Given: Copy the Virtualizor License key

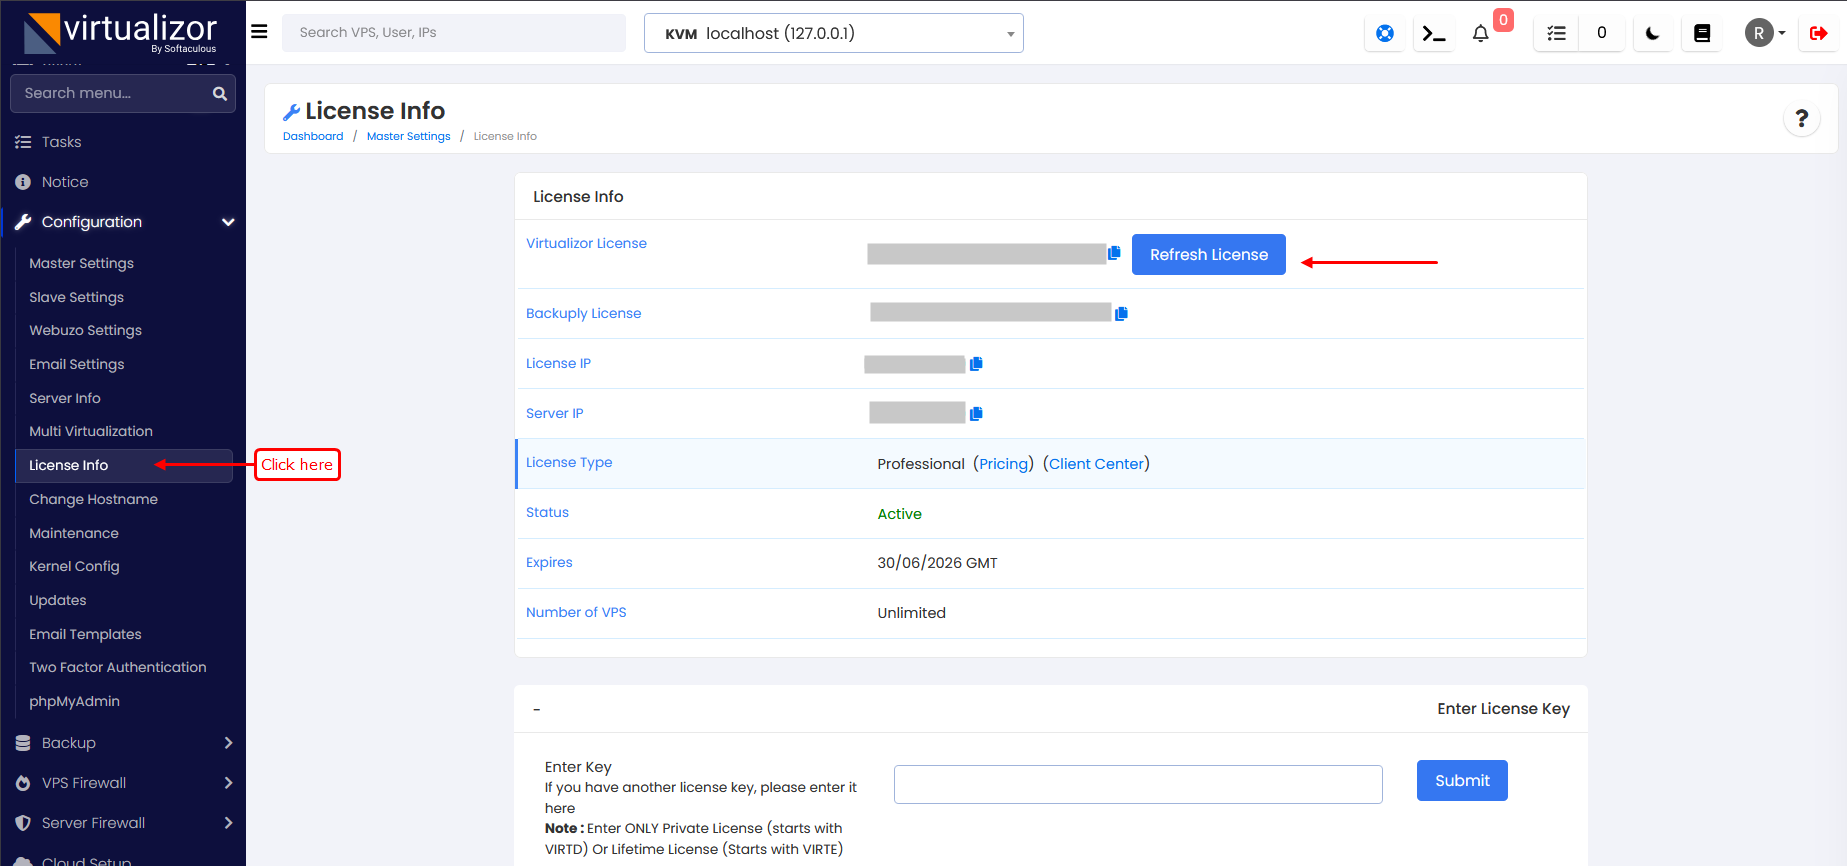Looking at the screenshot, I should 1114,253.
